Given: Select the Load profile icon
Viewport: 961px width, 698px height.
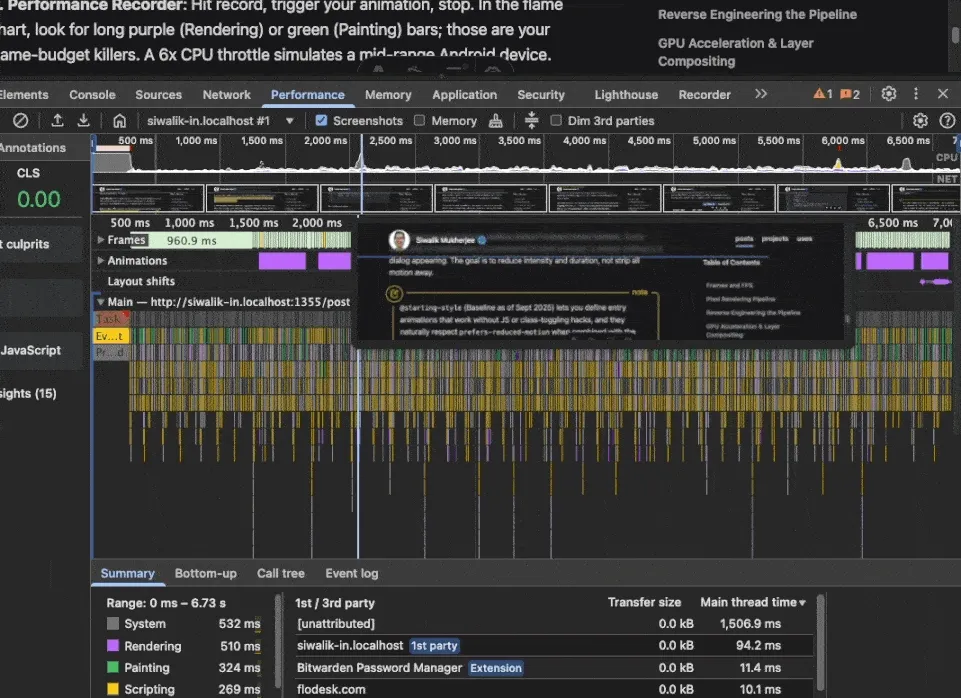Looking at the screenshot, I should tap(57, 120).
